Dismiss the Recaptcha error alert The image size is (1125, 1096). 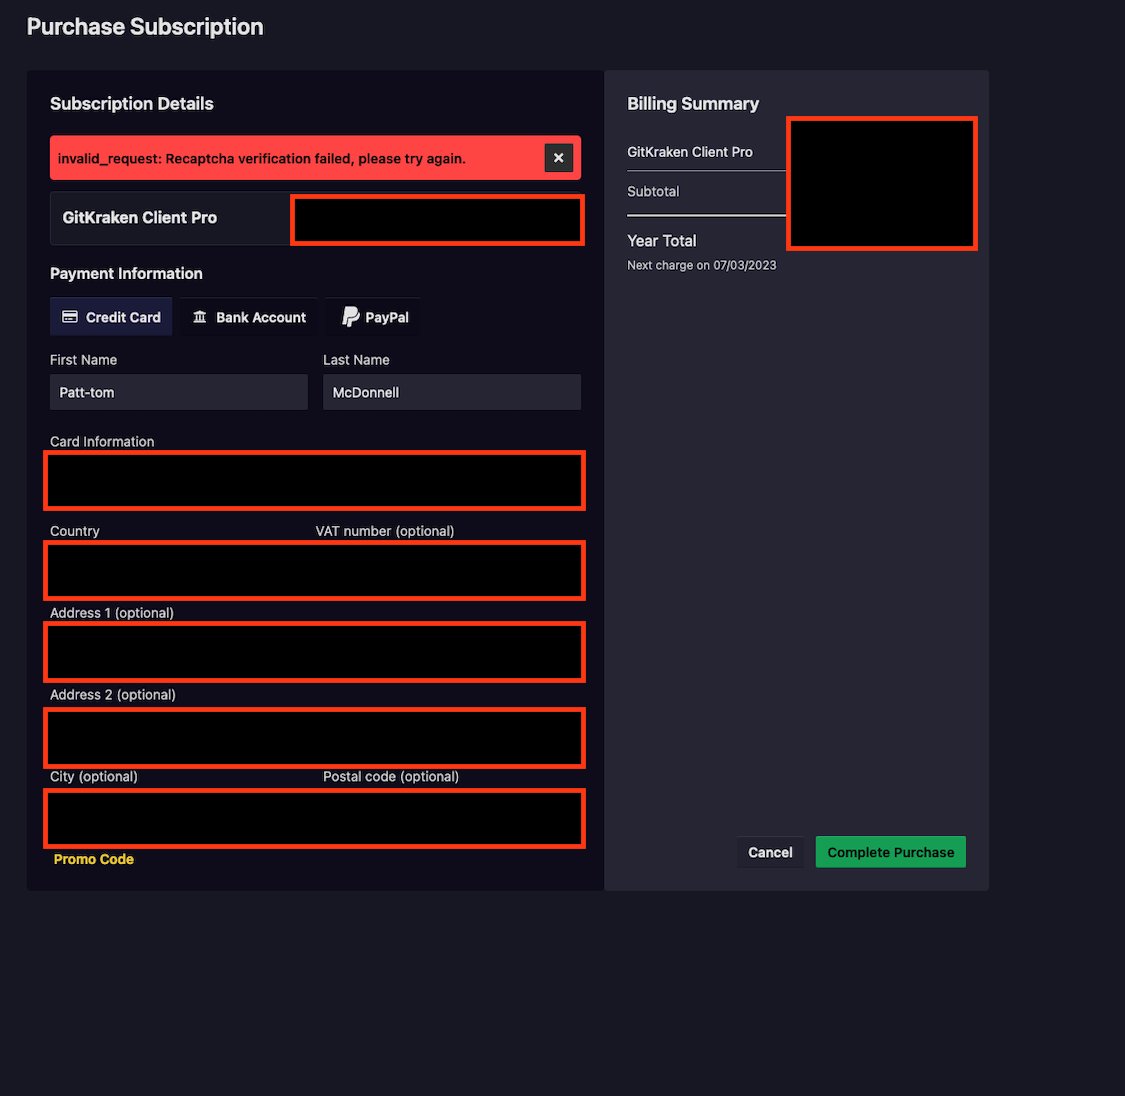click(558, 158)
